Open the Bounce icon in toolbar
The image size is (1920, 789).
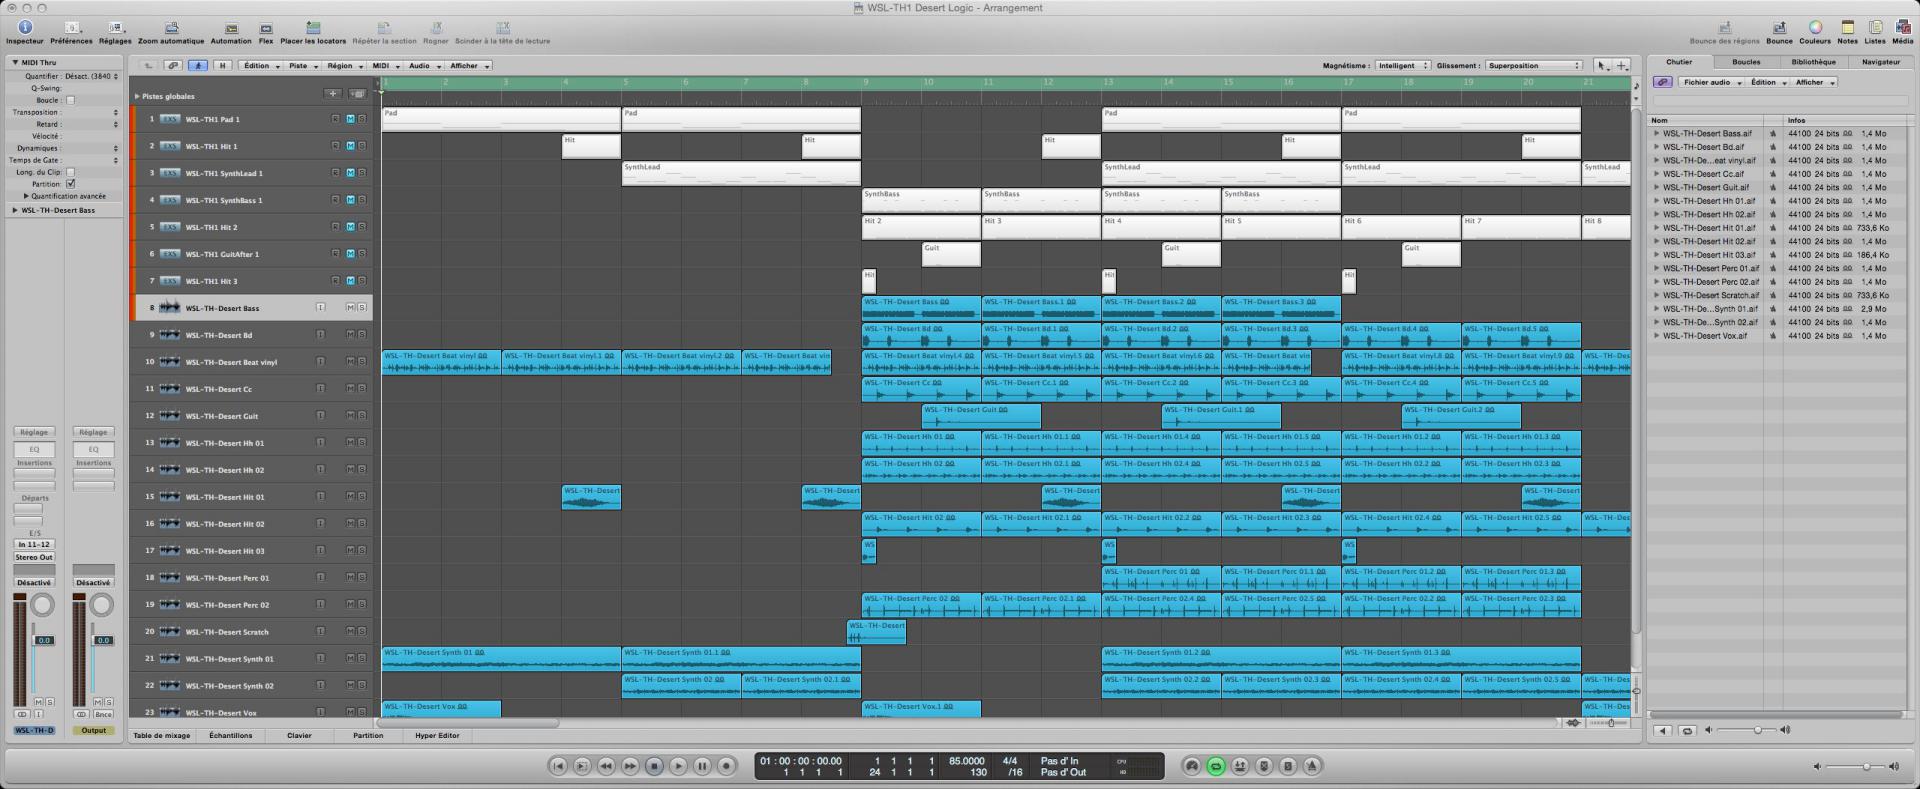pyautogui.click(x=1779, y=28)
